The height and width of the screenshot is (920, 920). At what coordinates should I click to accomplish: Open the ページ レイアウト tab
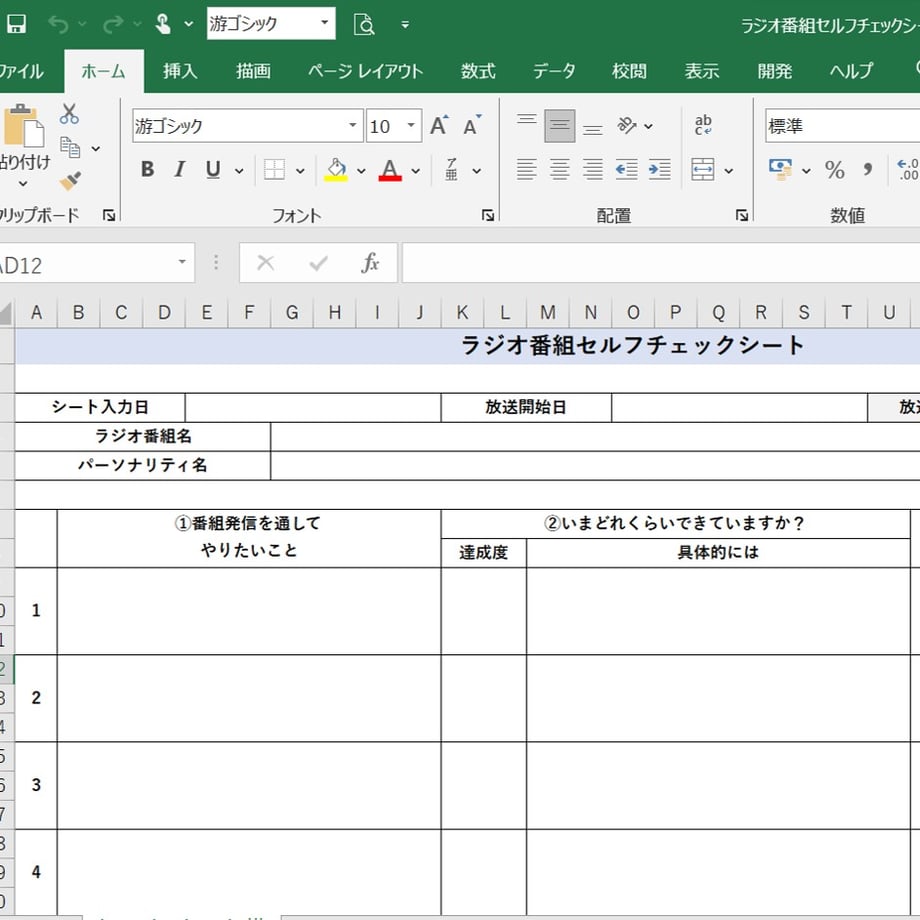tap(365, 71)
